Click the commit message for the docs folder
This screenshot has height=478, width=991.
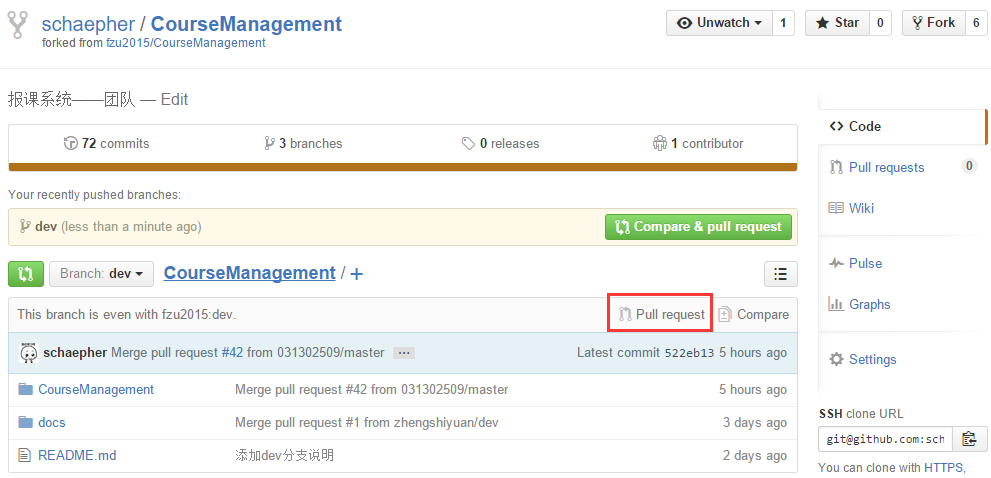pyautogui.click(x=367, y=422)
